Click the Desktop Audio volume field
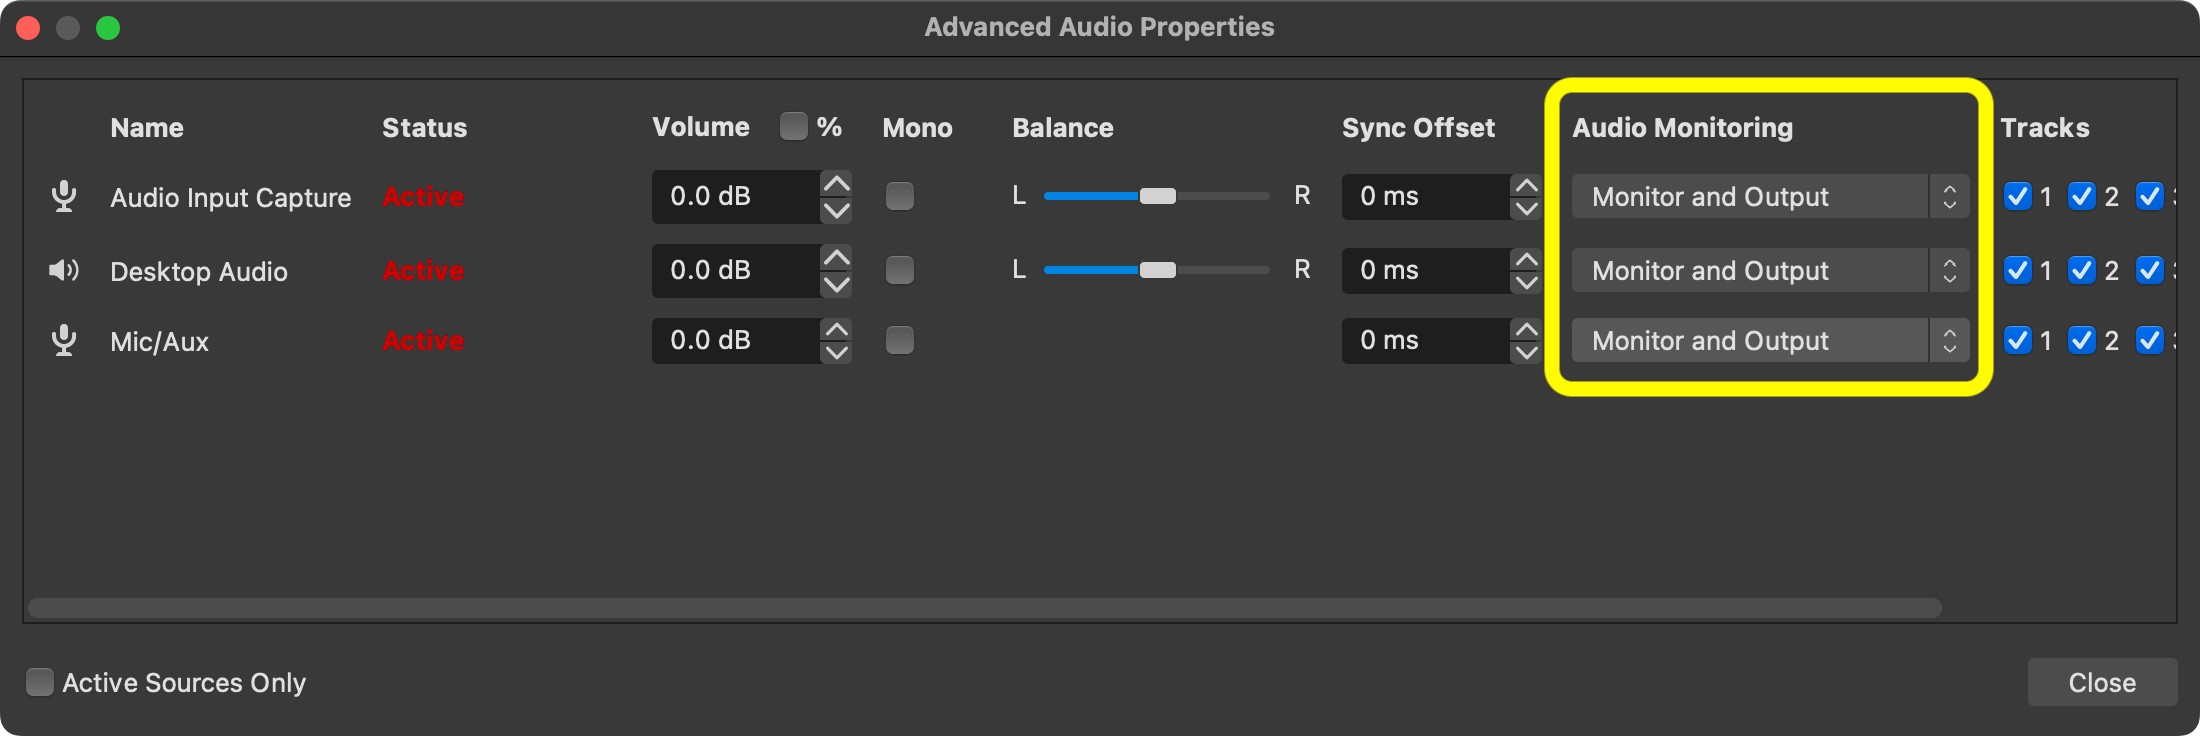Viewport: 2200px width, 736px height. coord(736,270)
